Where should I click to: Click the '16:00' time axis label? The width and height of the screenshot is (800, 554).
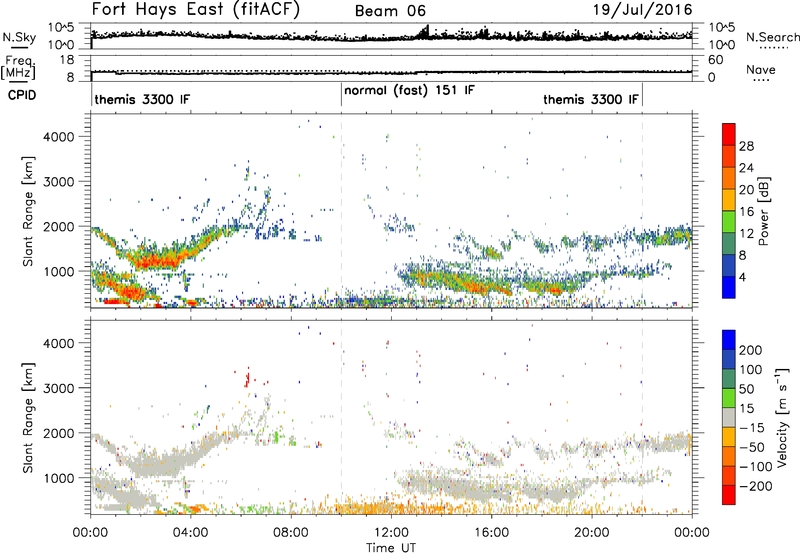click(491, 533)
